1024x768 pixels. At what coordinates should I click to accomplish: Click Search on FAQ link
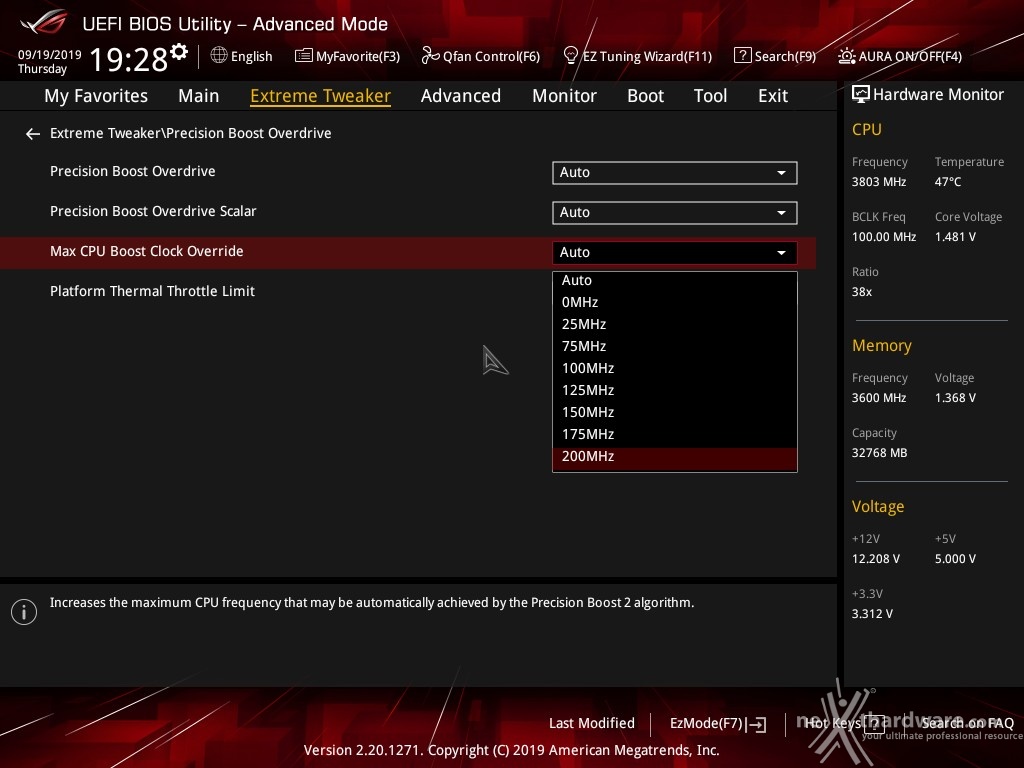(967, 723)
